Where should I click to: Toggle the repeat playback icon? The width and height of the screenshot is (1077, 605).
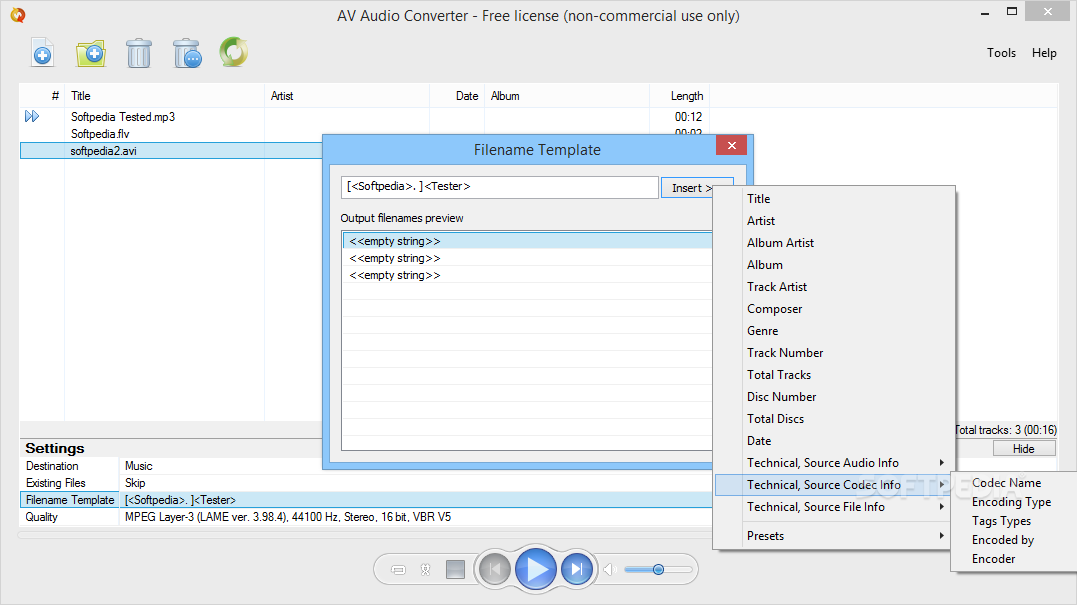(398, 569)
